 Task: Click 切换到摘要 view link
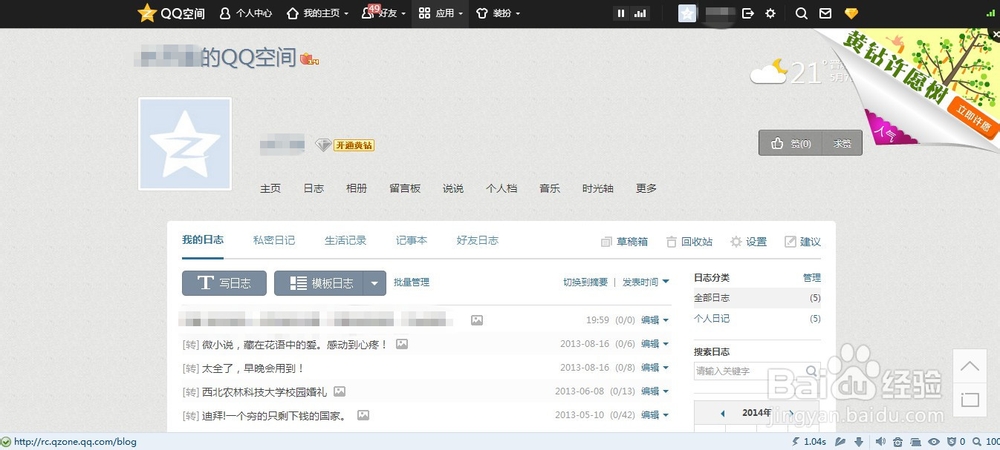click(585, 282)
